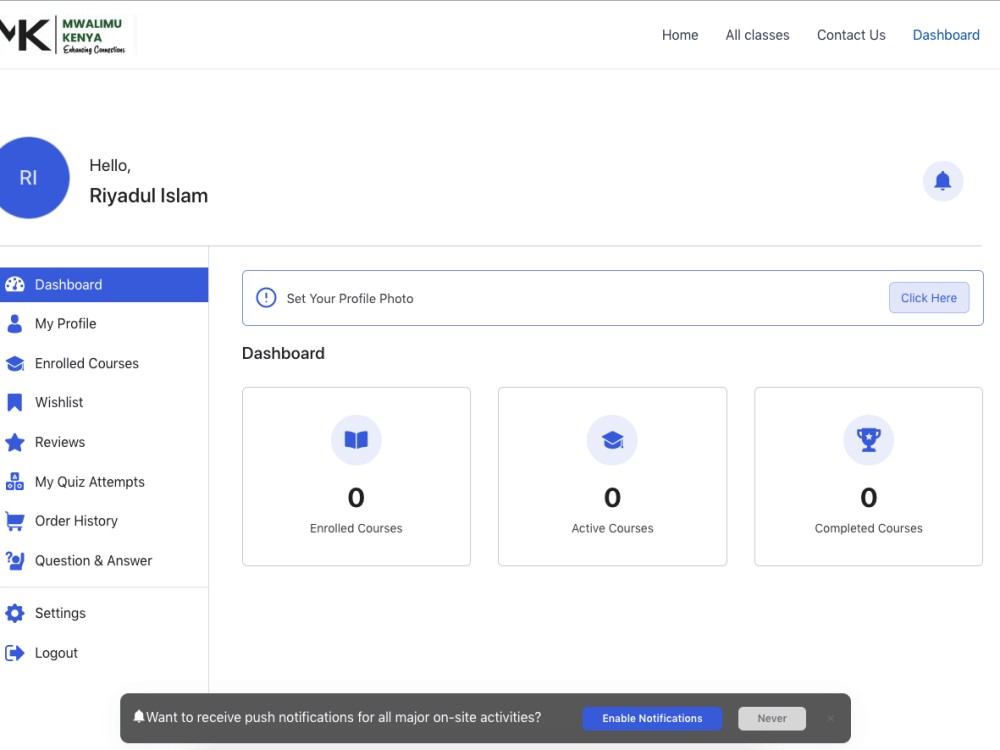
Task: Click the Settings gear icon
Action: coord(15,613)
